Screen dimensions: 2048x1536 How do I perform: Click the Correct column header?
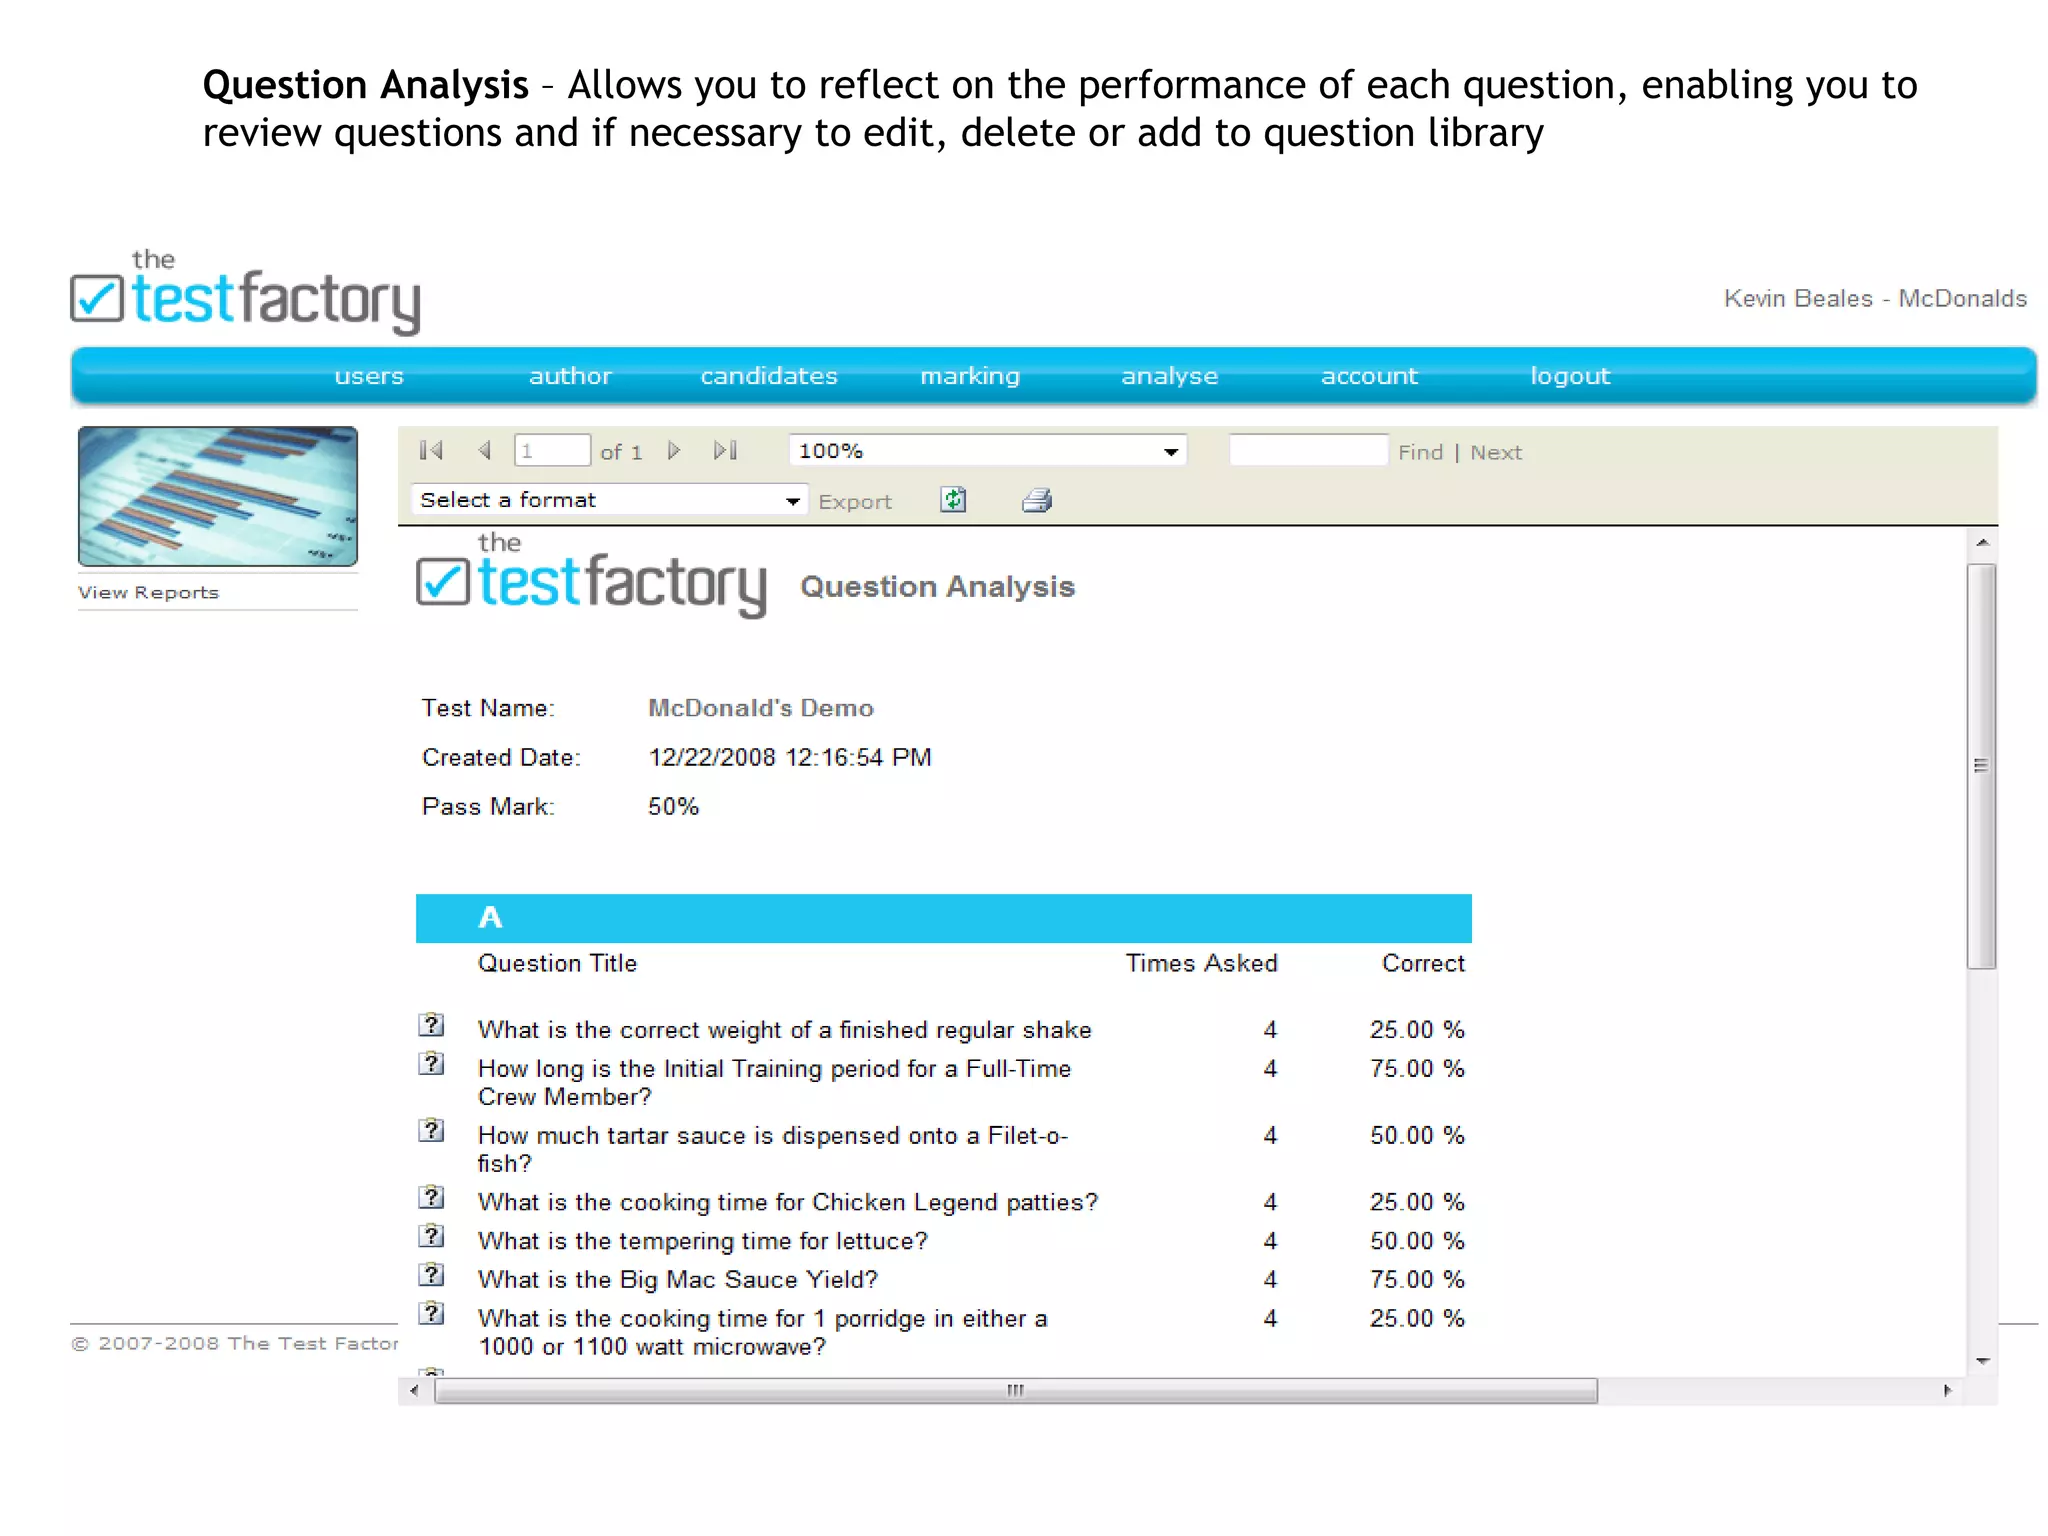point(1423,963)
